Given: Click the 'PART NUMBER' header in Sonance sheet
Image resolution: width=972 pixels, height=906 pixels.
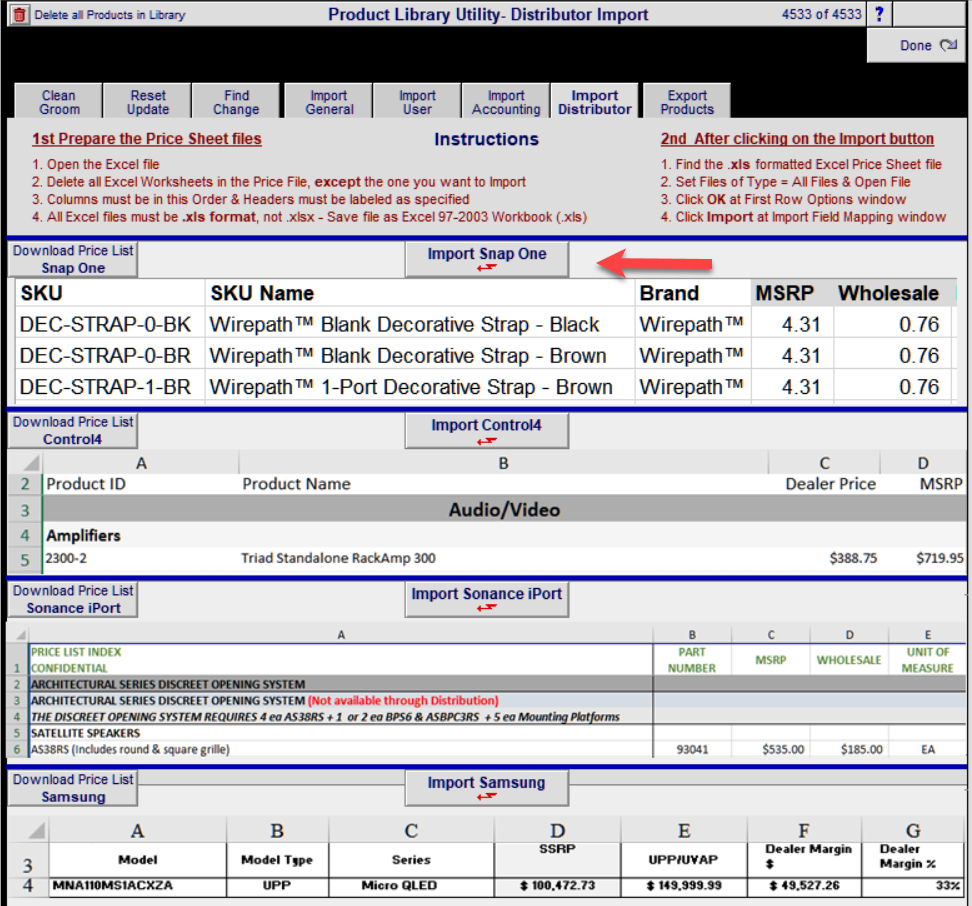Looking at the screenshot, I should click(692, 660).
